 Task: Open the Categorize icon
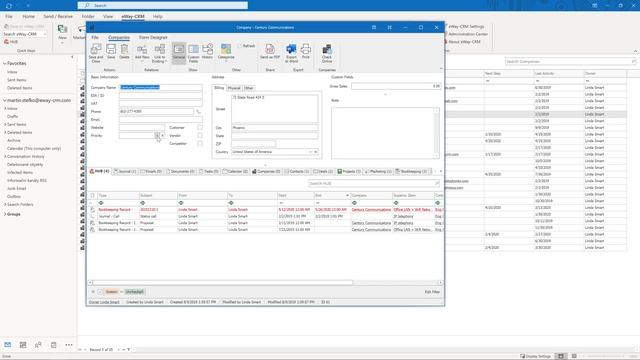(226, 52)
